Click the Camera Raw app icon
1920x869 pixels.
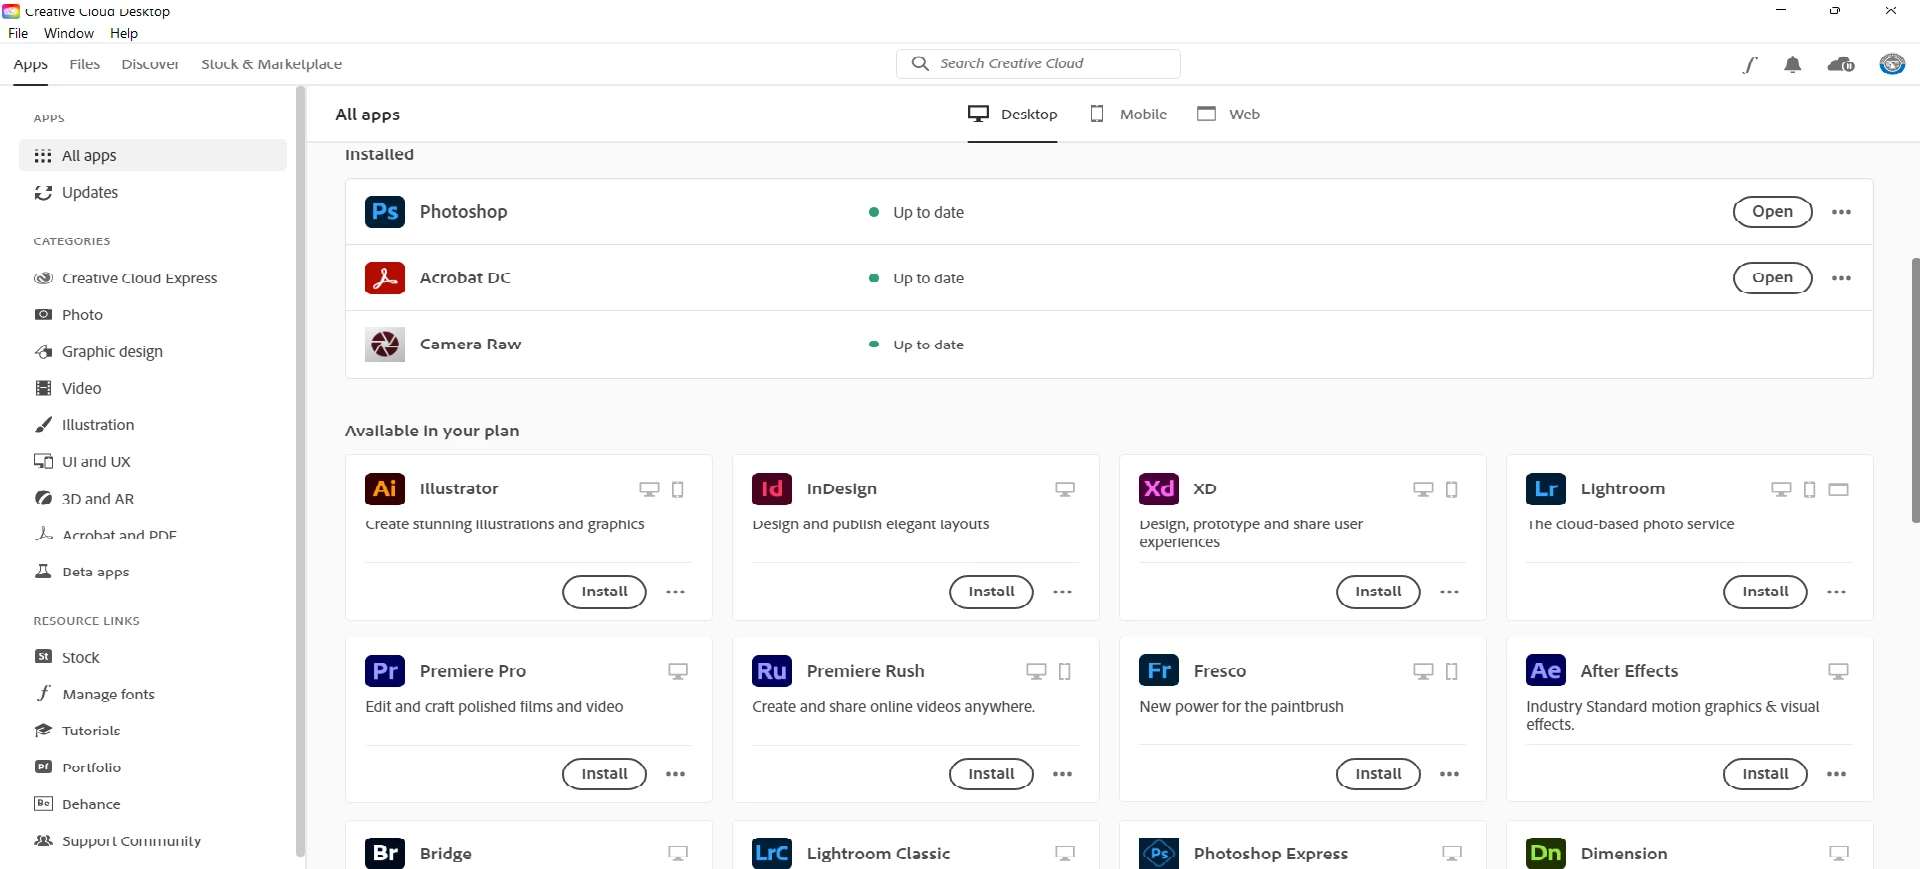coord(384,344)
